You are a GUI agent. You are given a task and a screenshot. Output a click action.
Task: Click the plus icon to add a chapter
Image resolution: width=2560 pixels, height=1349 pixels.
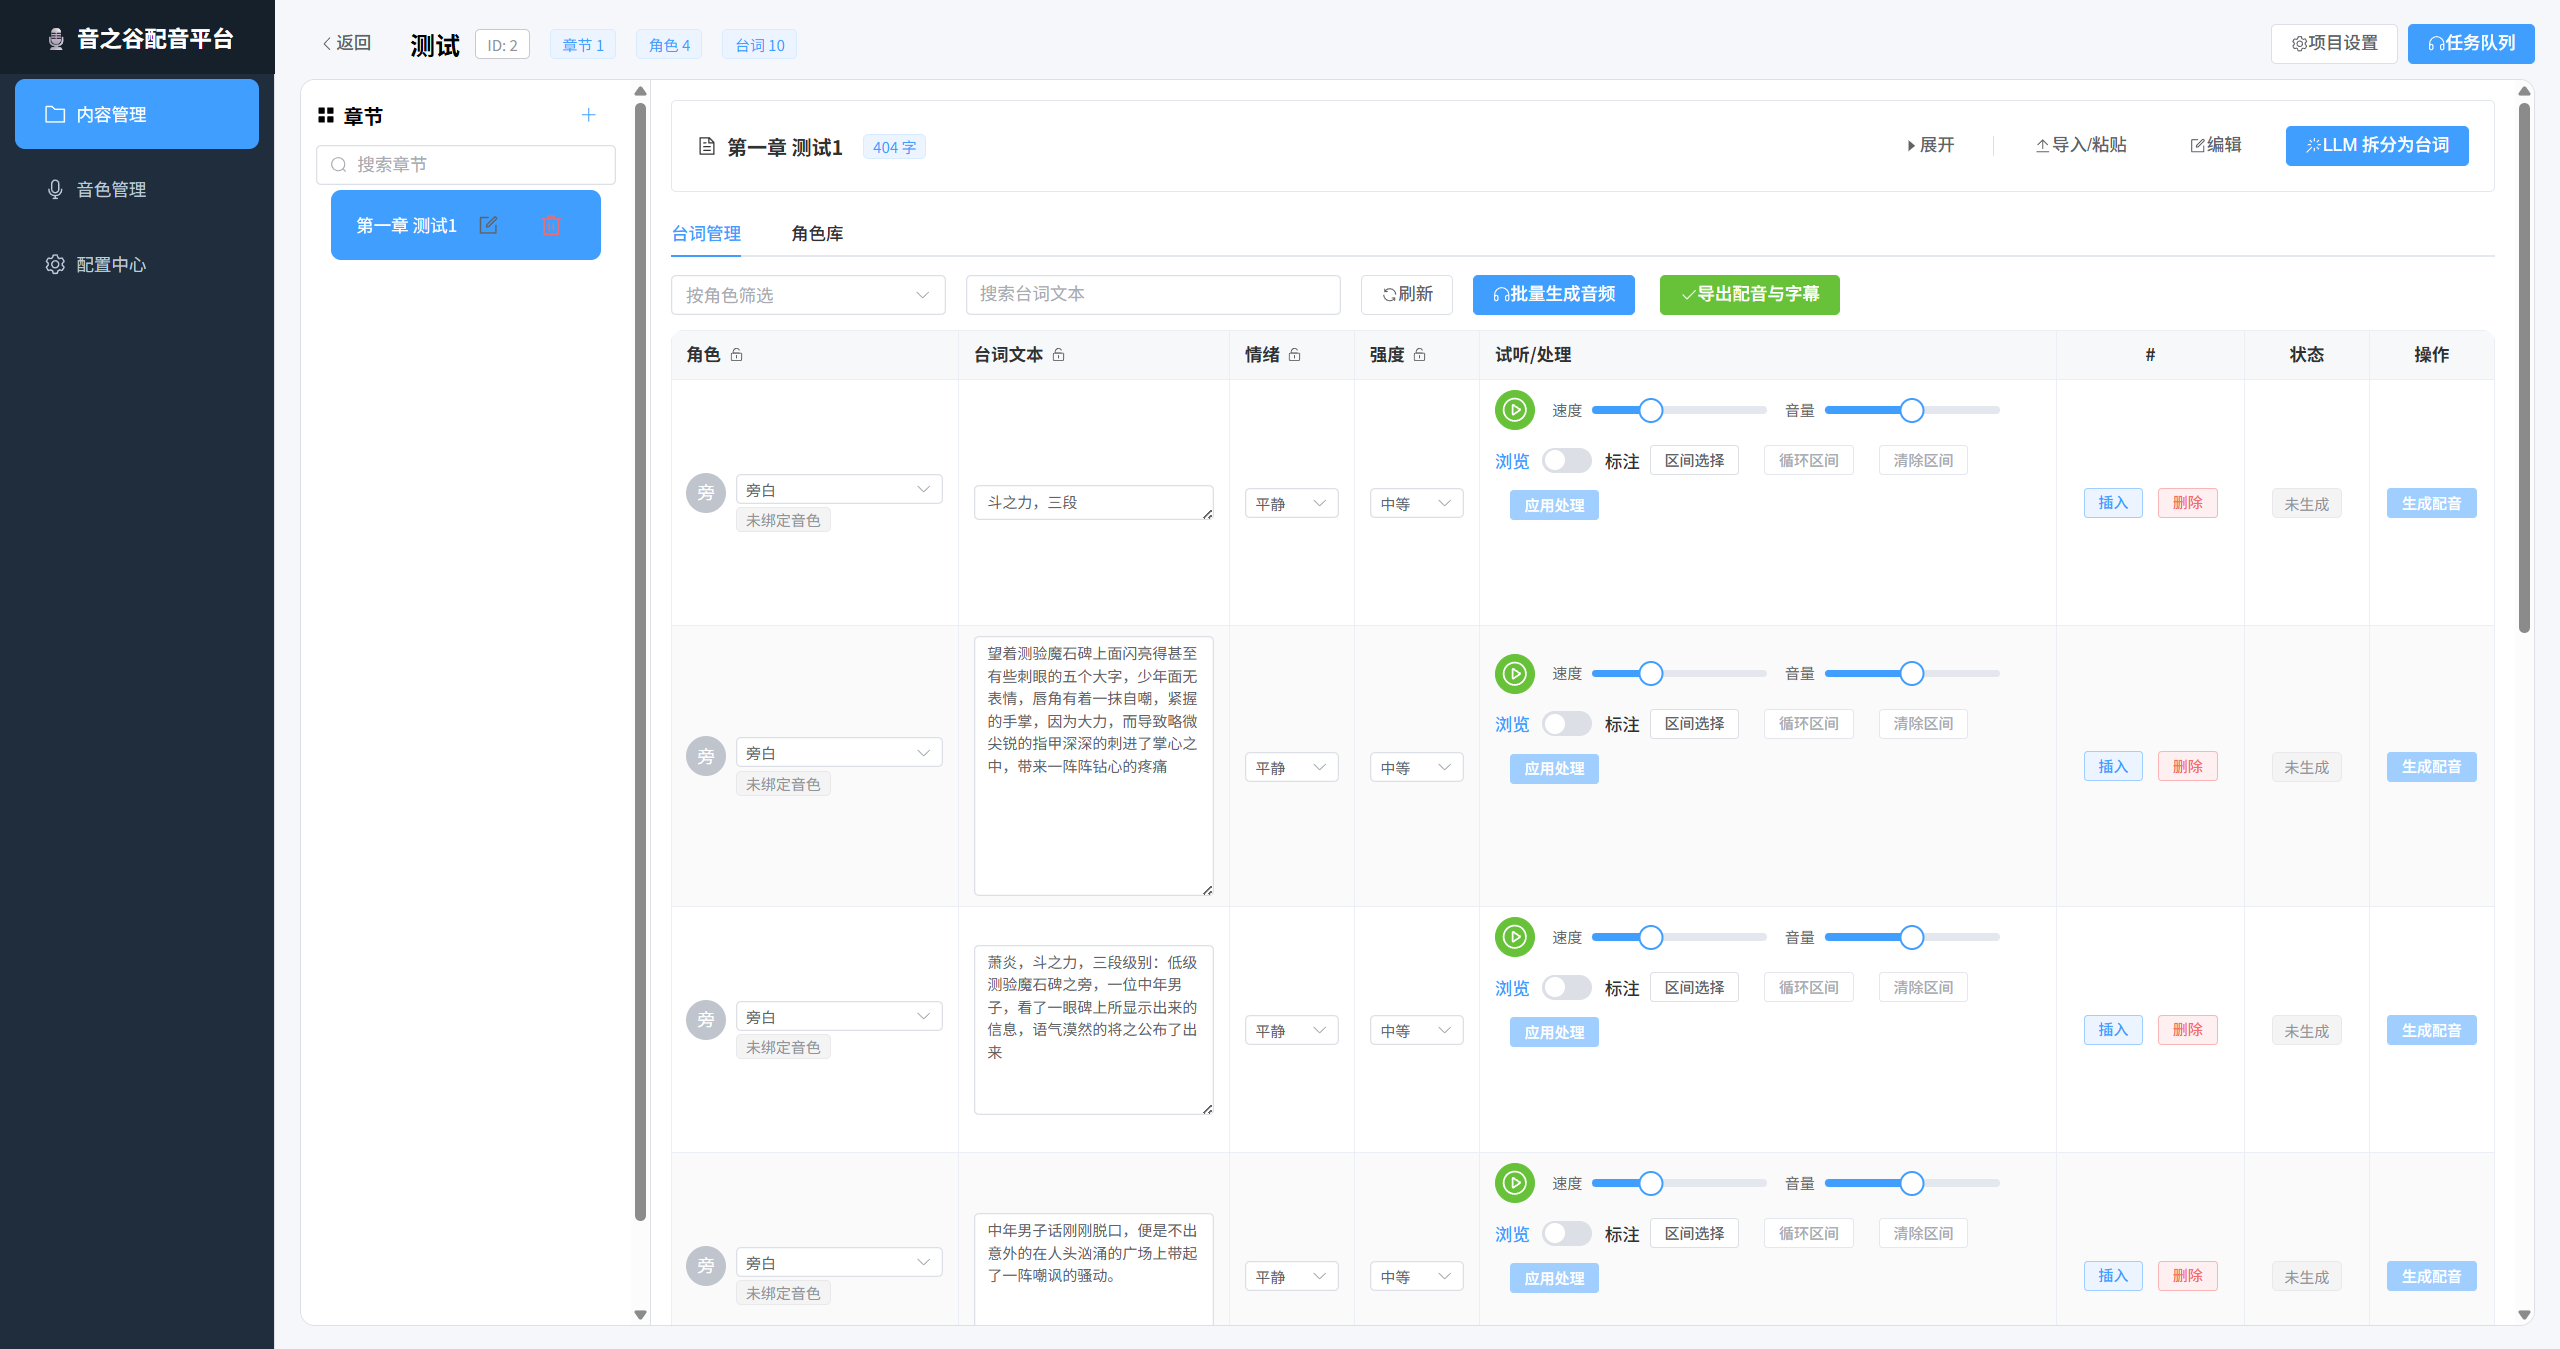588,115
